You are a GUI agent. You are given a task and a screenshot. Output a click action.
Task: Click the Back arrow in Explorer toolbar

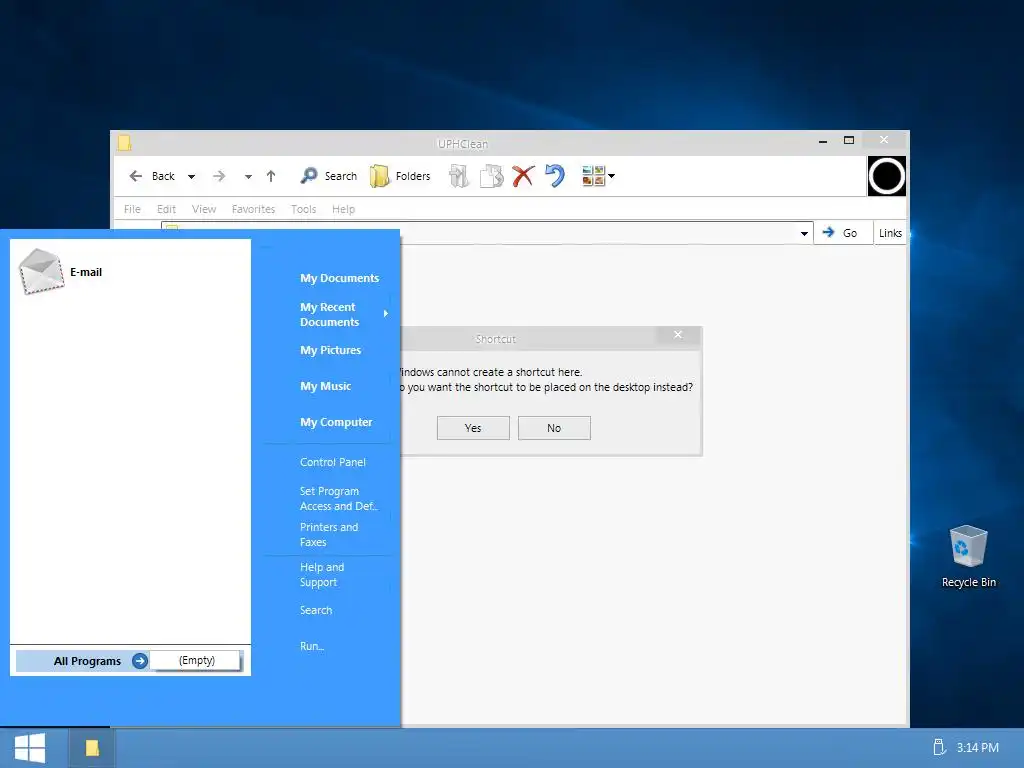(152, 176)
